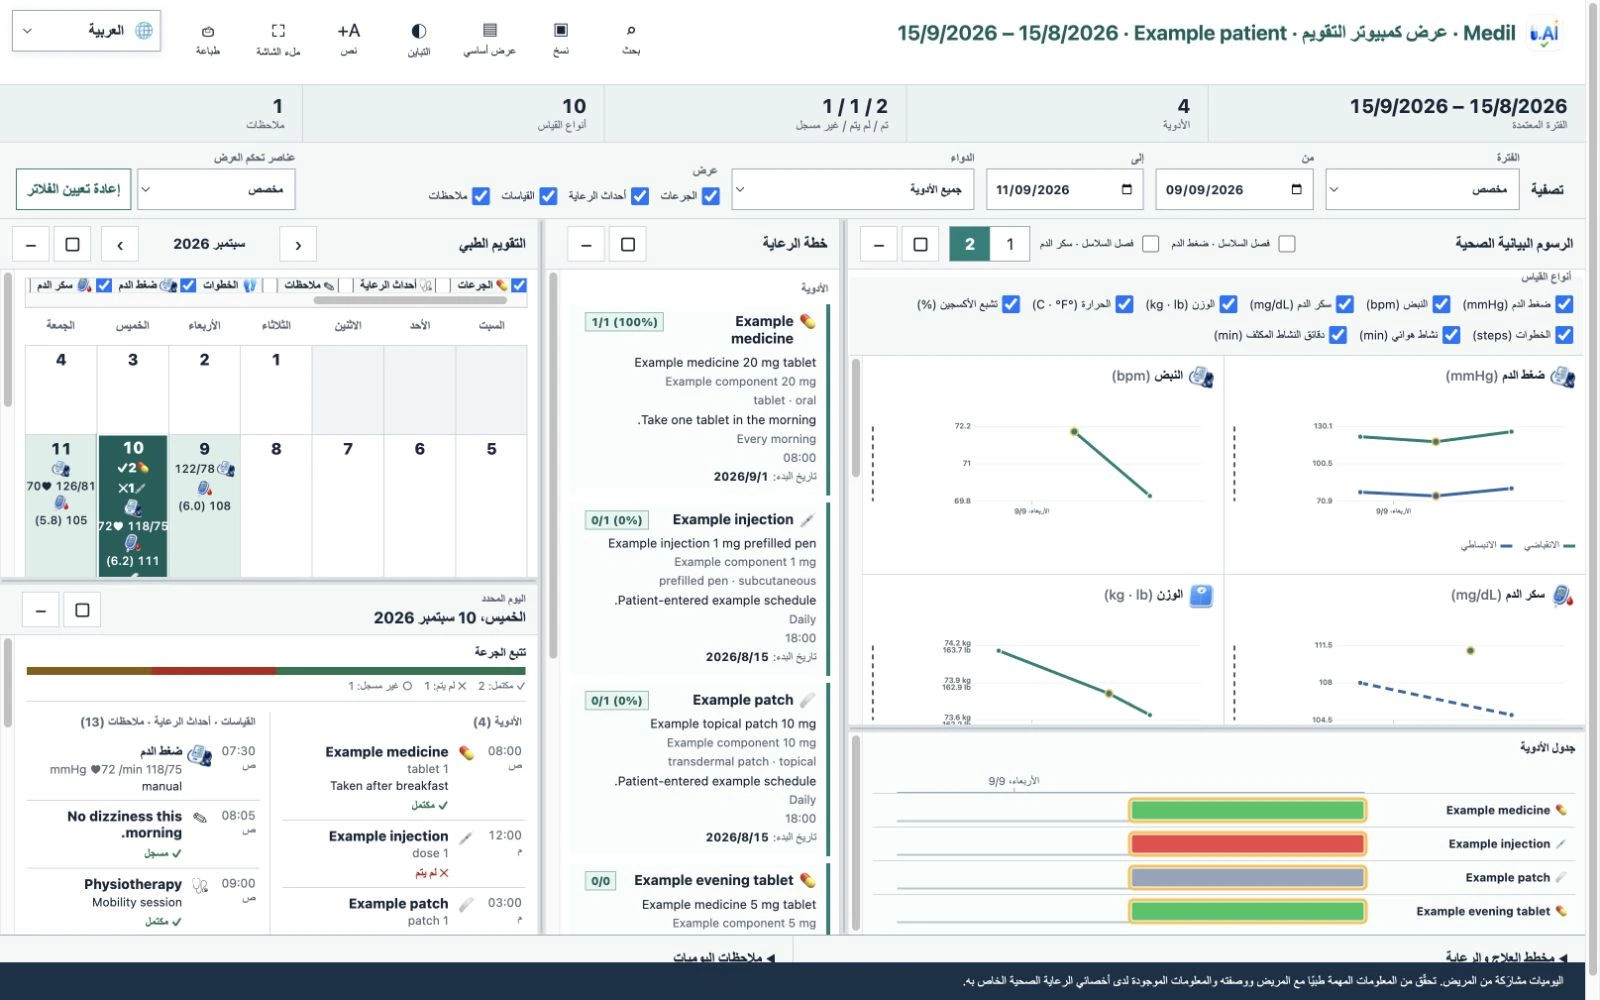Click the print (طباعة) icon
This screenshot has width=1600, height=1000.
tap(208, 38)
